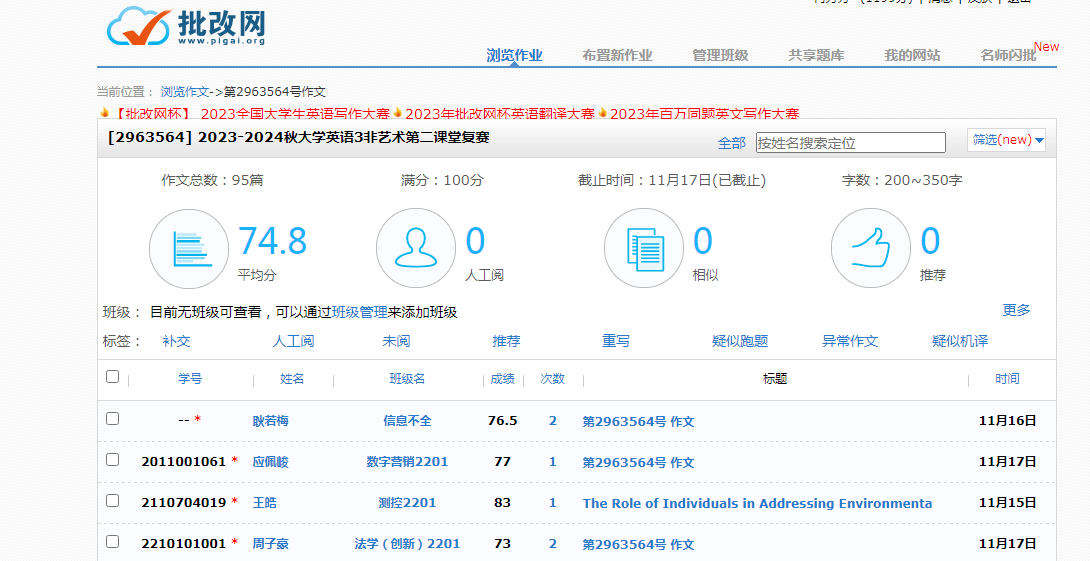Click the 批改网 logo
This screenshot has height=561, width=1090.
point(186,26)
